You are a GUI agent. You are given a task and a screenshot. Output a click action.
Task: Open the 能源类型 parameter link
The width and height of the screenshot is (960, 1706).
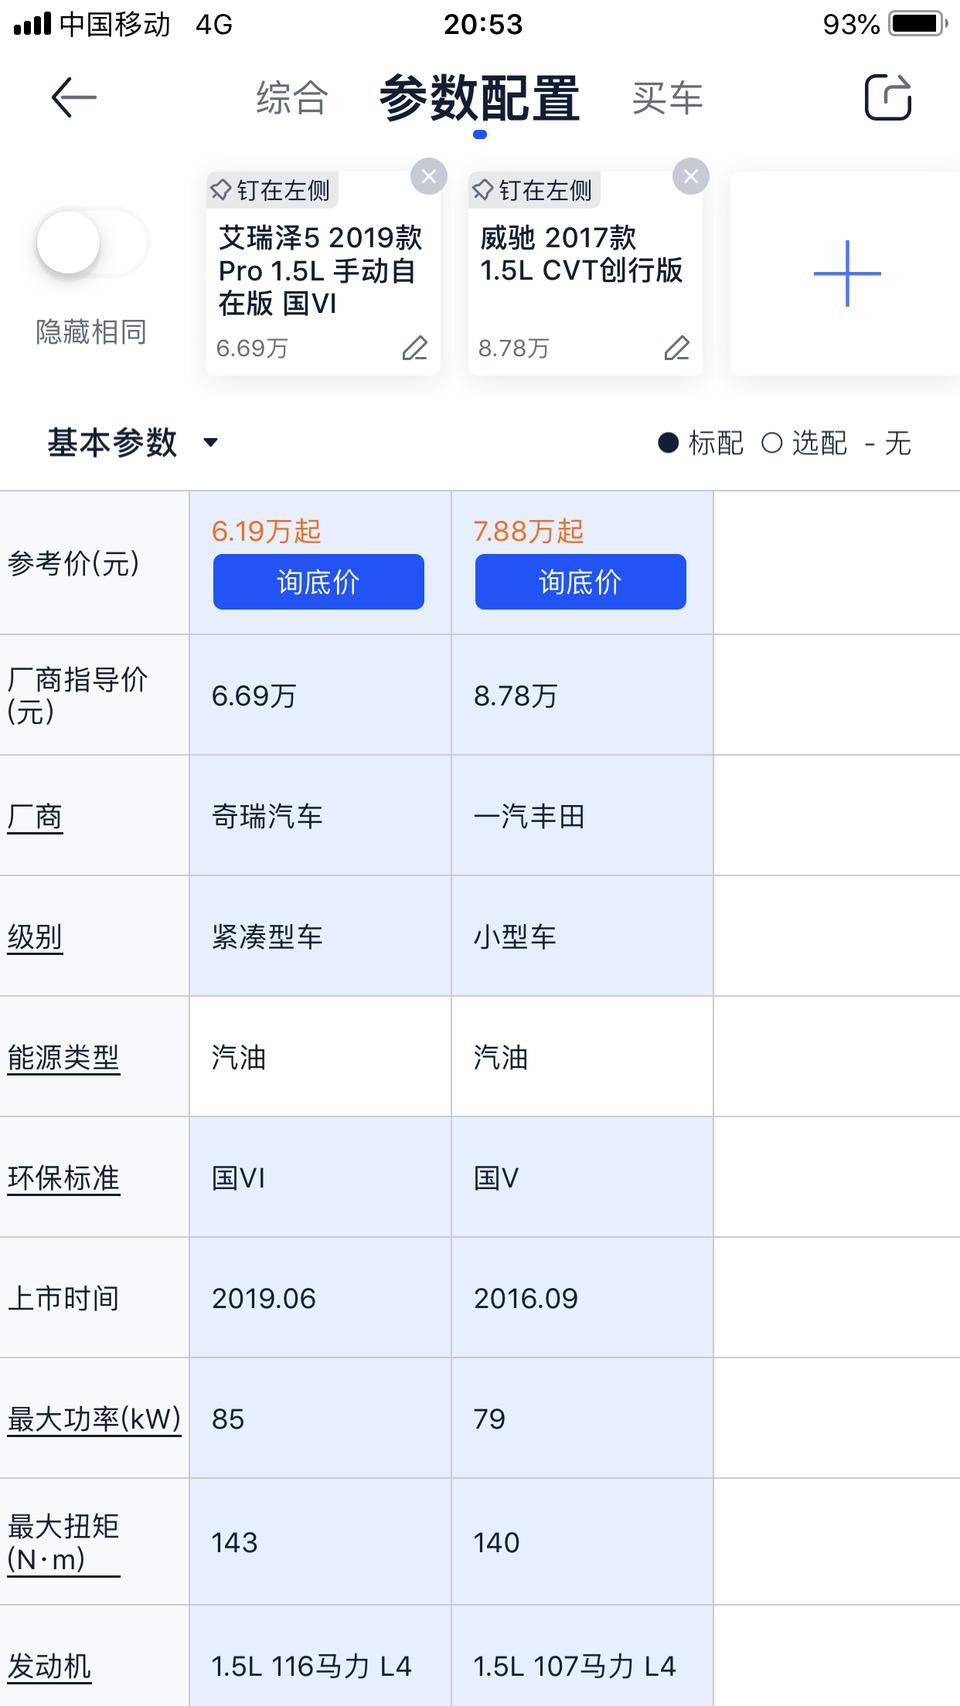tap(63, 1058)
